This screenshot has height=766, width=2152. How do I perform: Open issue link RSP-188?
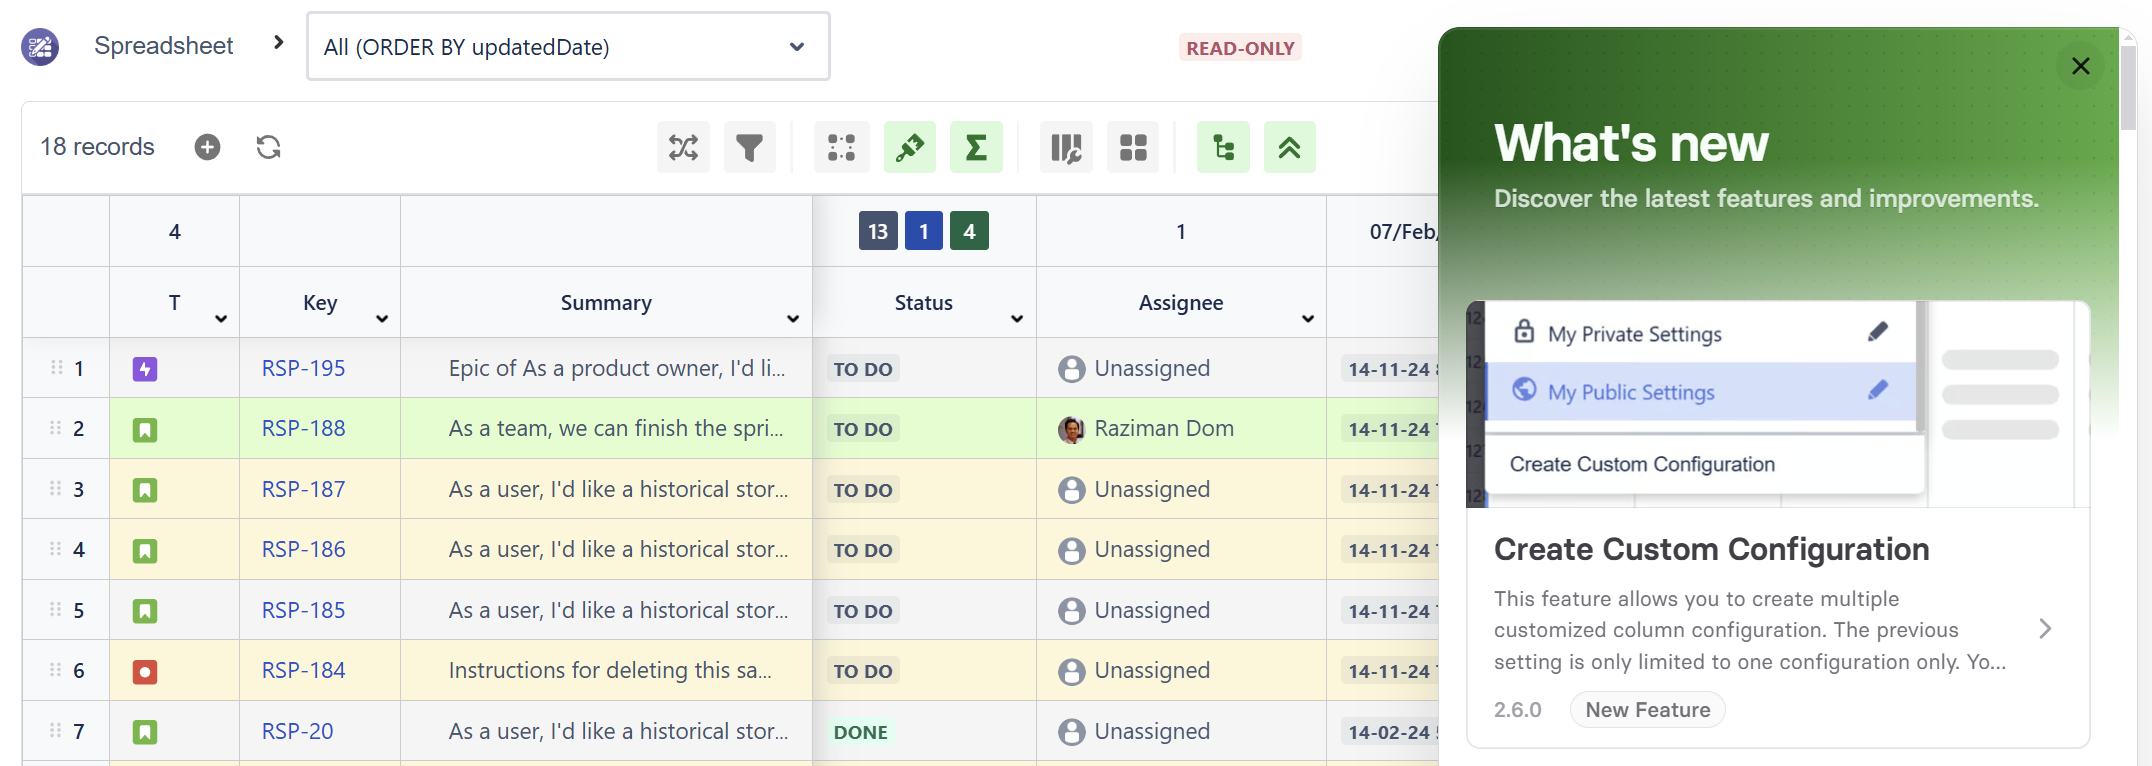click(303, 429)
